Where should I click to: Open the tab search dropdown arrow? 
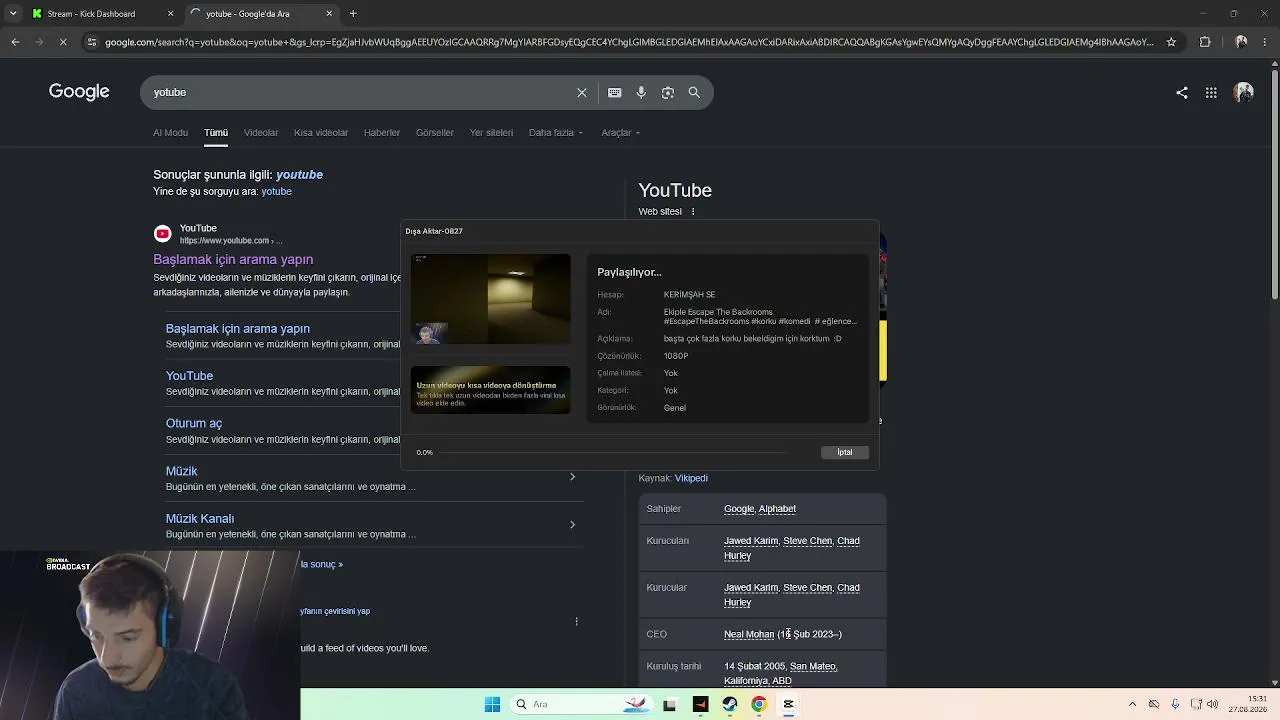[13, 14]
